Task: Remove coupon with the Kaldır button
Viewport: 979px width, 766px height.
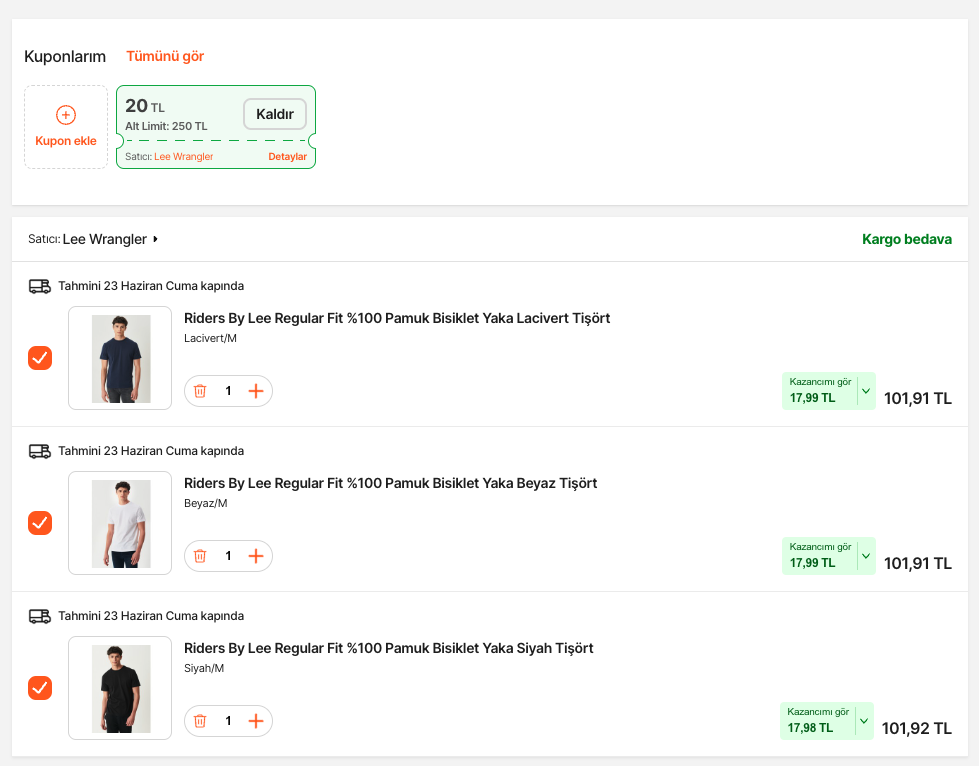Action: [x=275, y=114]
